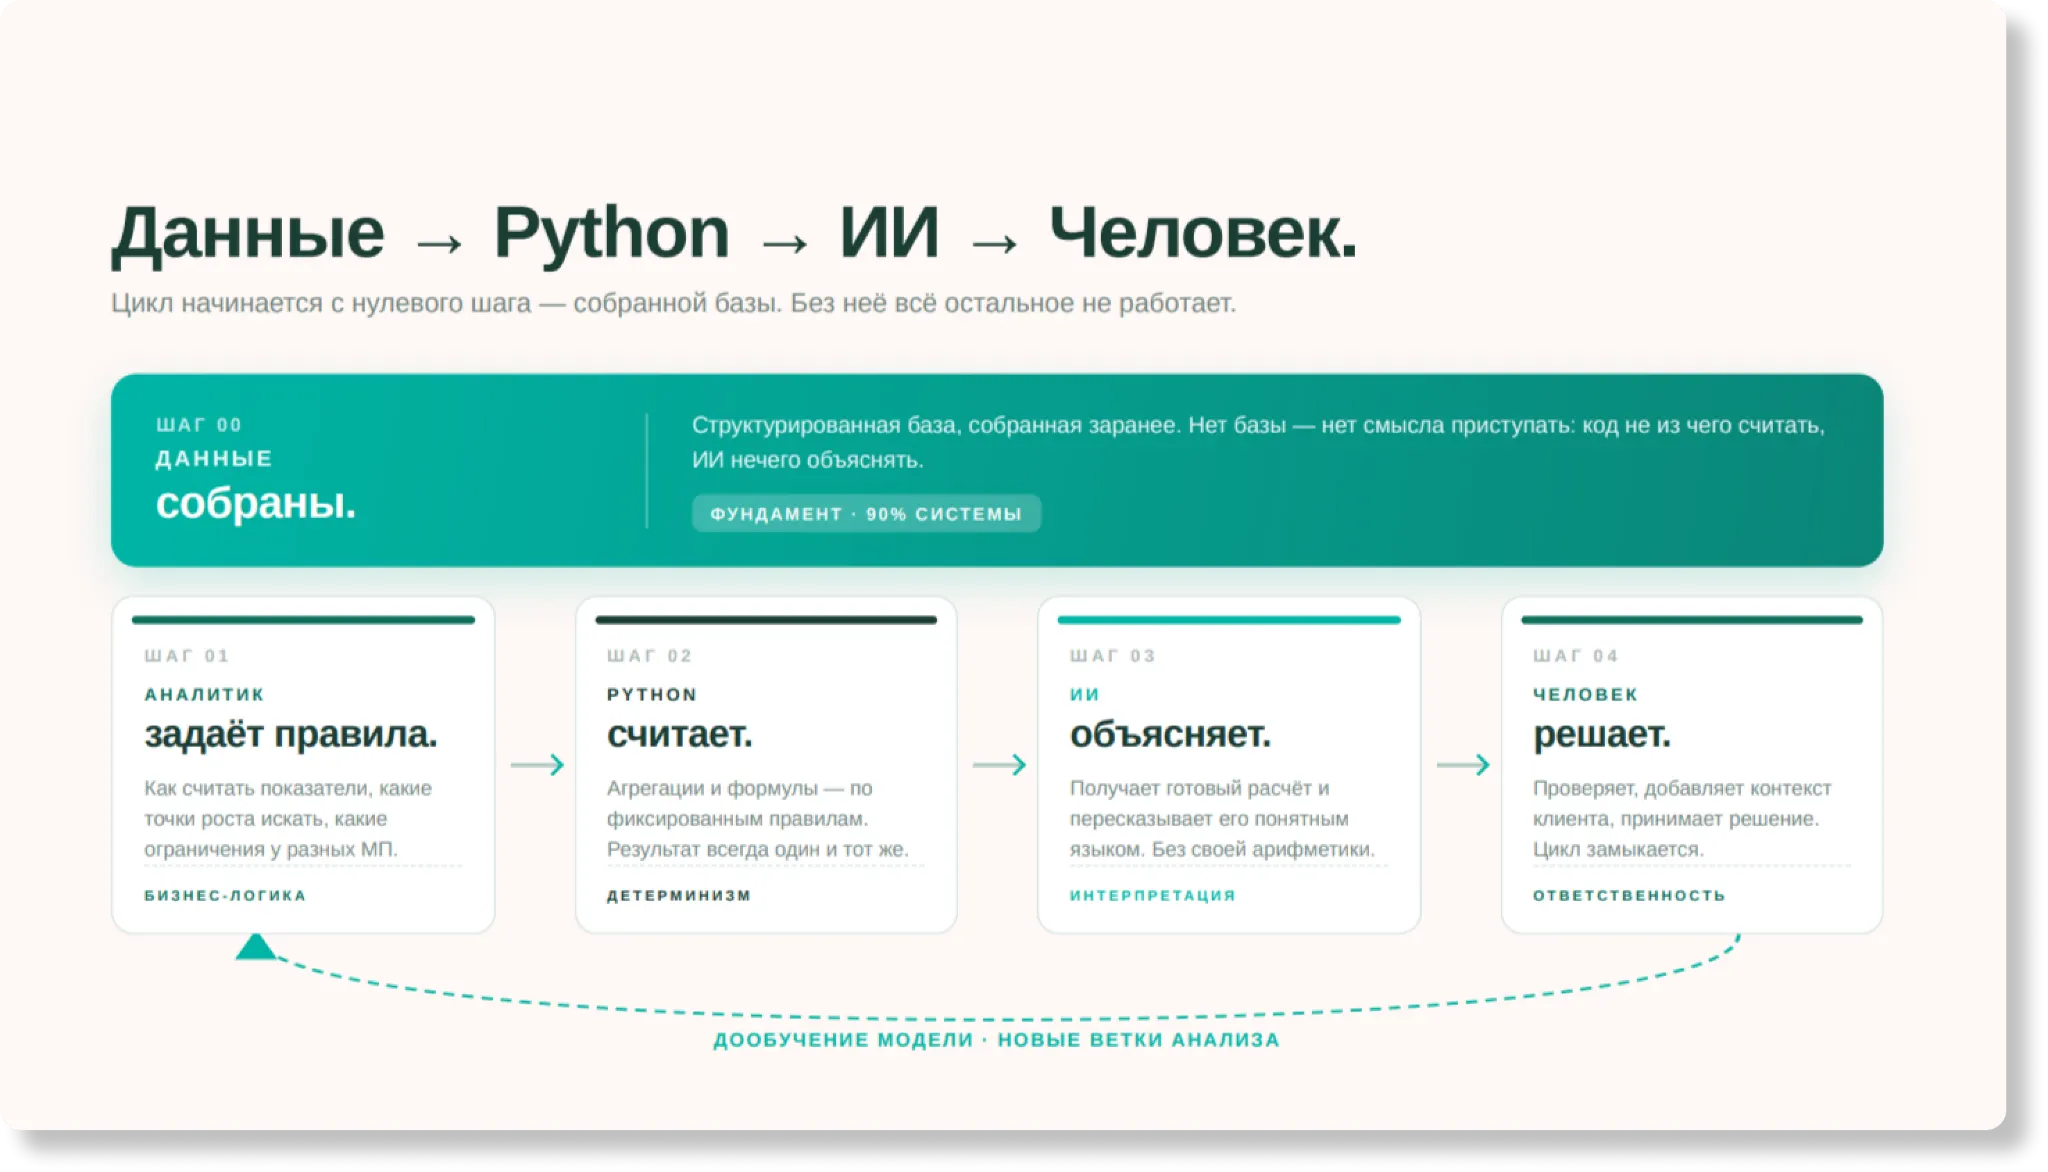Click the "ШАГ 02" label

[650, 656]
